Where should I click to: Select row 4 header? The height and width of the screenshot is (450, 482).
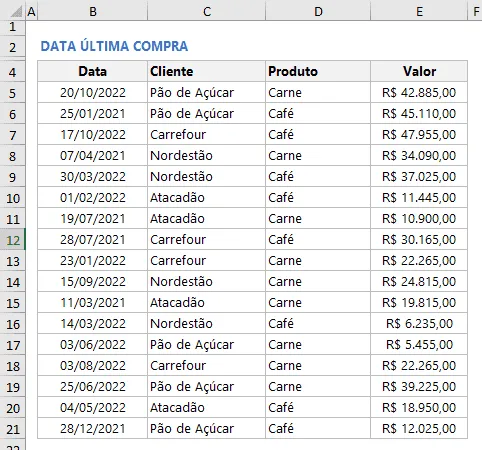tap(12, 72)
